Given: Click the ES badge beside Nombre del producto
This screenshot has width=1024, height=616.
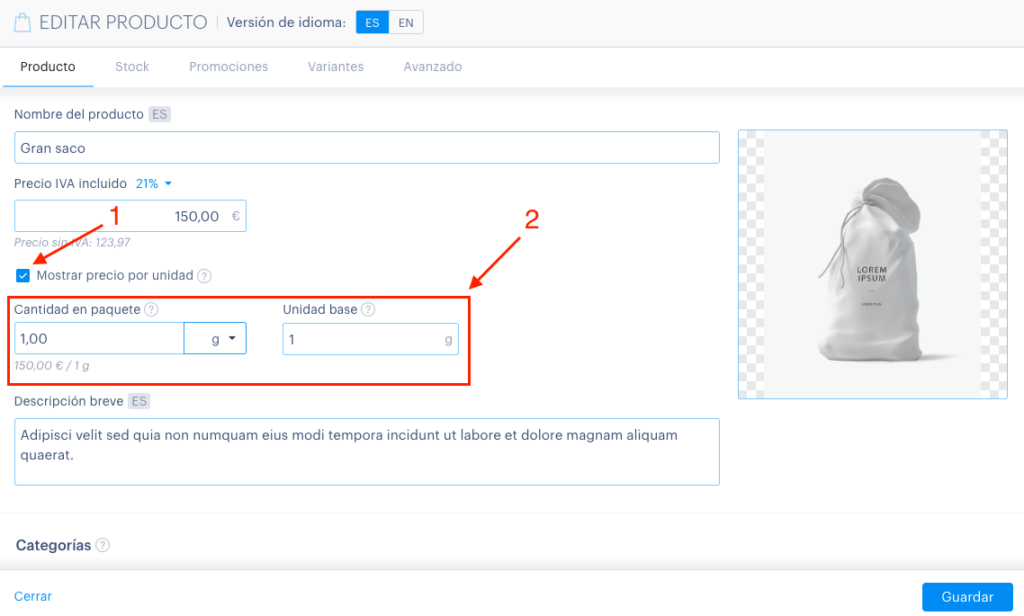Looking at the screenshot, I should (x=159, y=114).
